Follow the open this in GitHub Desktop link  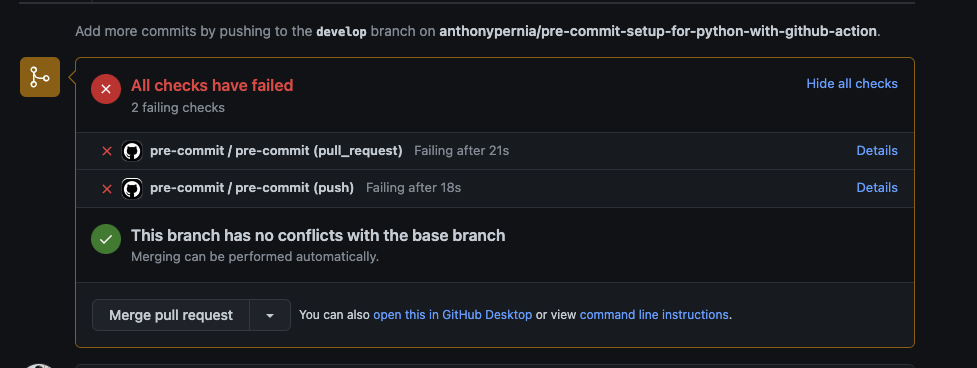(452, 315)
